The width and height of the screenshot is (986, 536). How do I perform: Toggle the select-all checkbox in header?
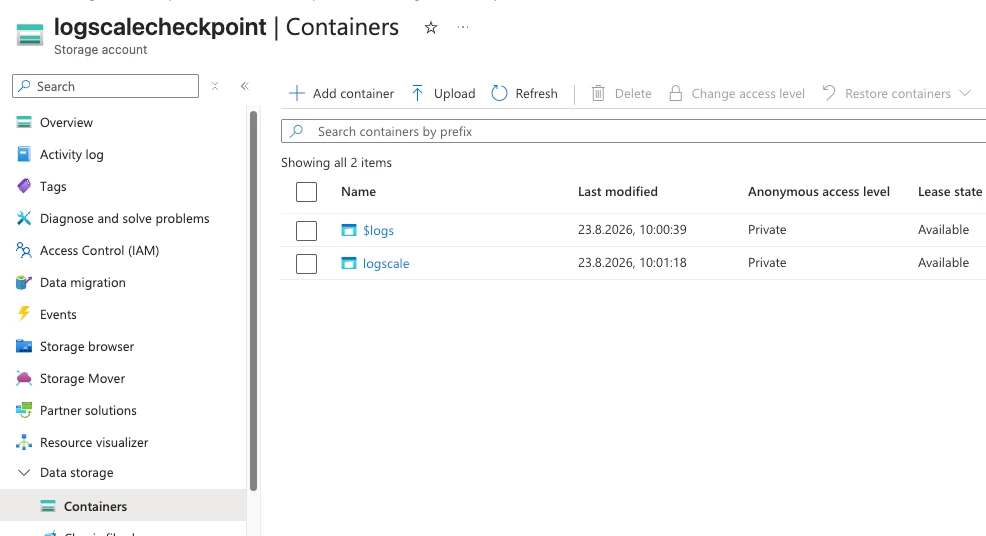point(306,192)
